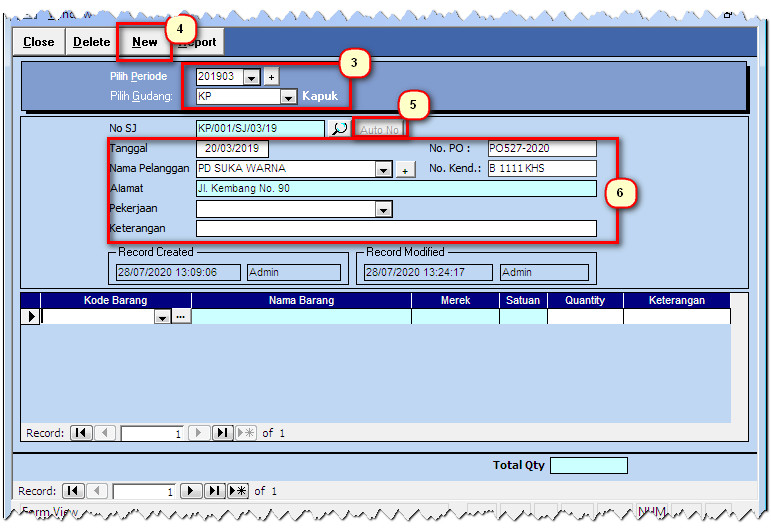Go to first record in main form navigator

pyautogui.click(x=73, y=491)
